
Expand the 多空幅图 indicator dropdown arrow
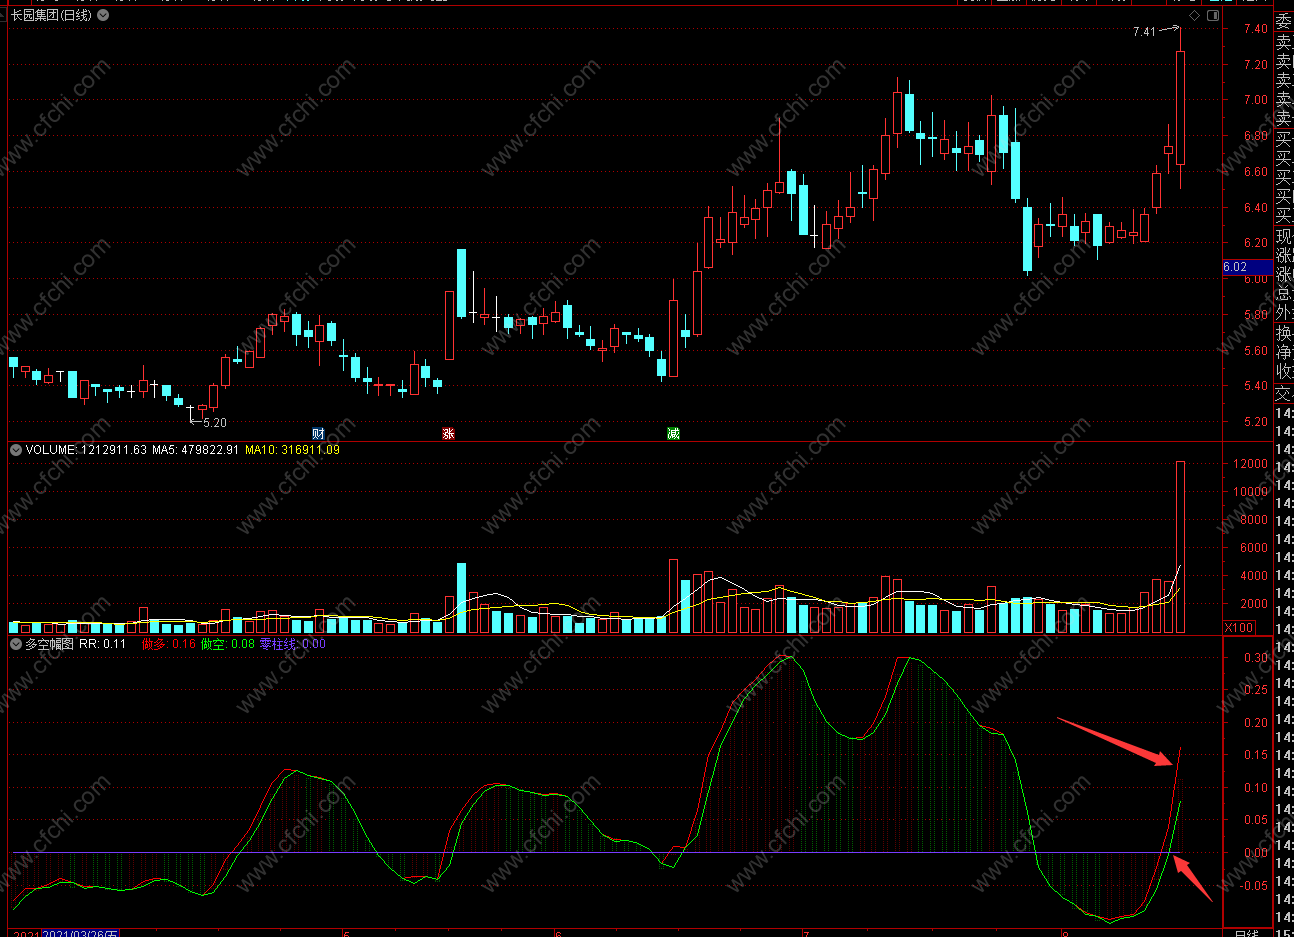(x=16, y=644)
